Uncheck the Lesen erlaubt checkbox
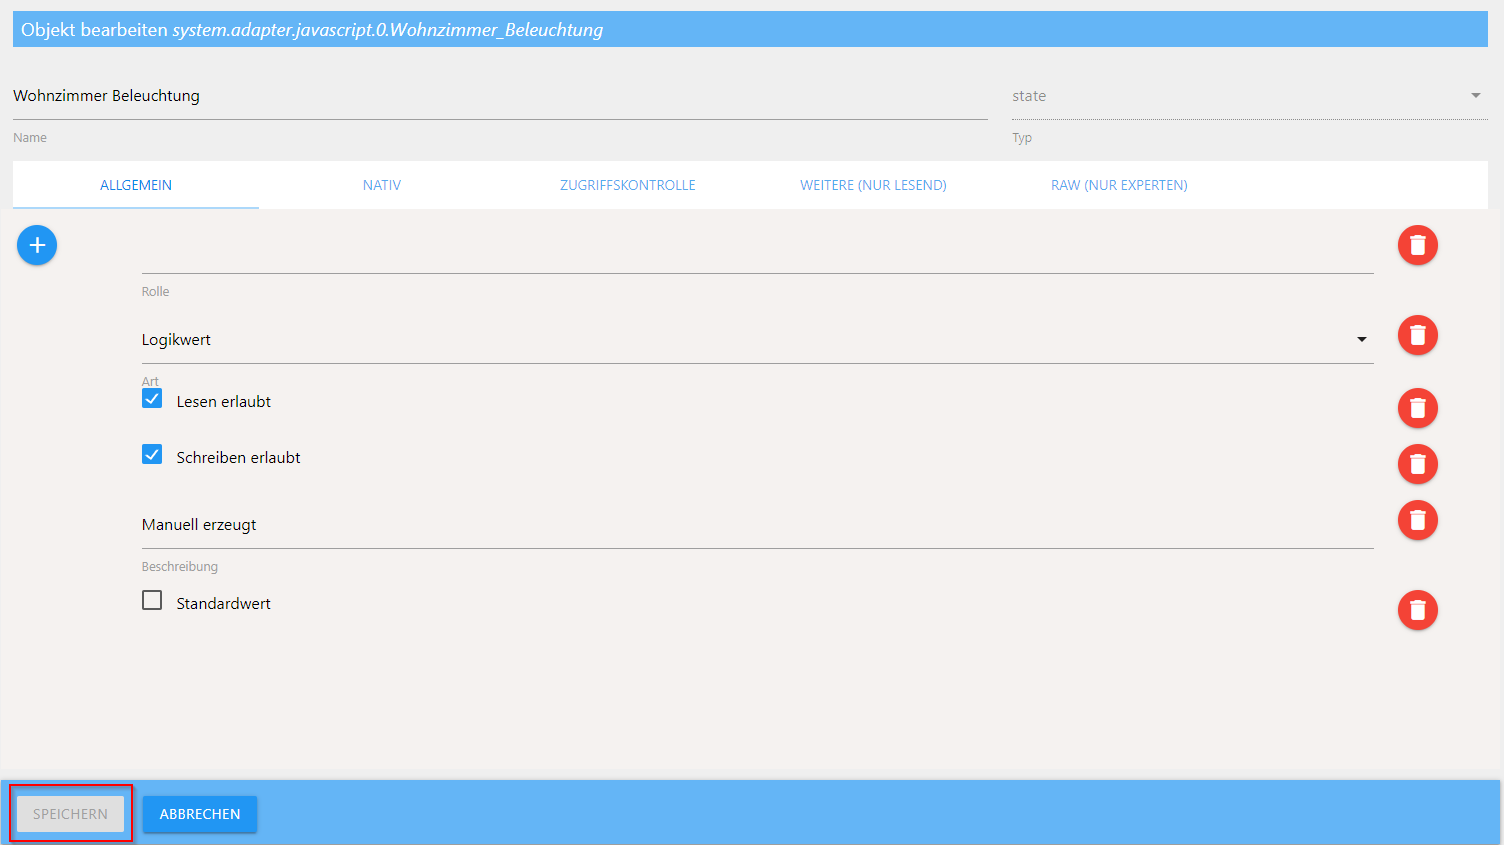The width and height of the screenshot is (1504, 845). tap(152, 399)
